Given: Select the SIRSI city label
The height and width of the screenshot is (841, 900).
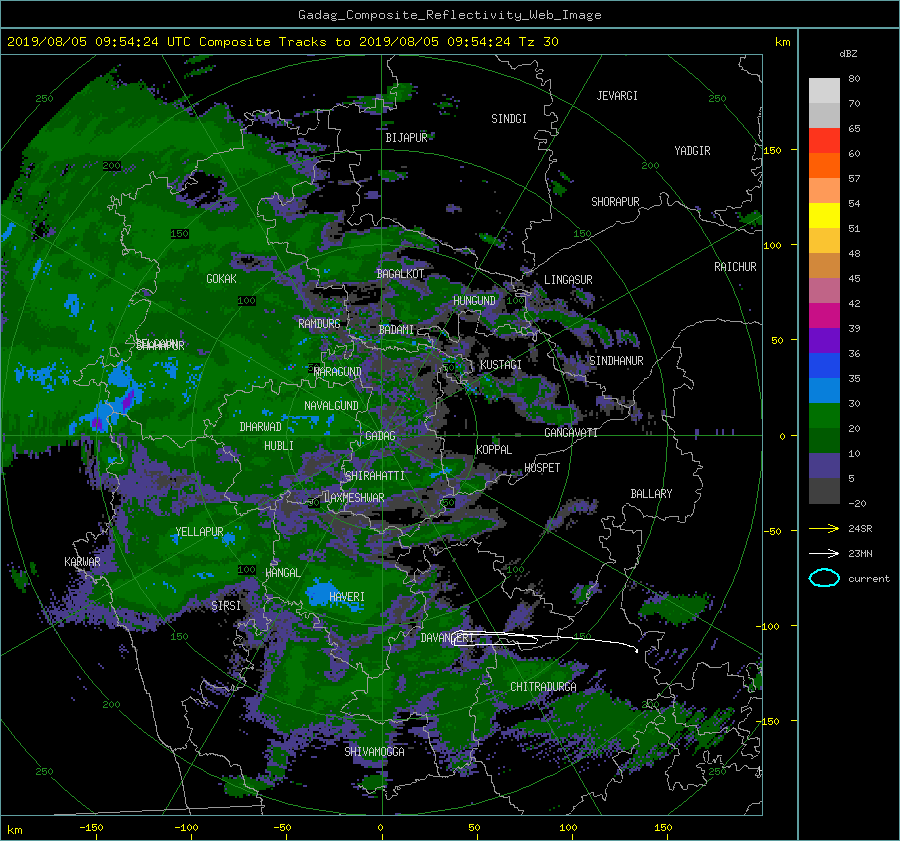Looking at the screenshot, I should click(226, 606).
